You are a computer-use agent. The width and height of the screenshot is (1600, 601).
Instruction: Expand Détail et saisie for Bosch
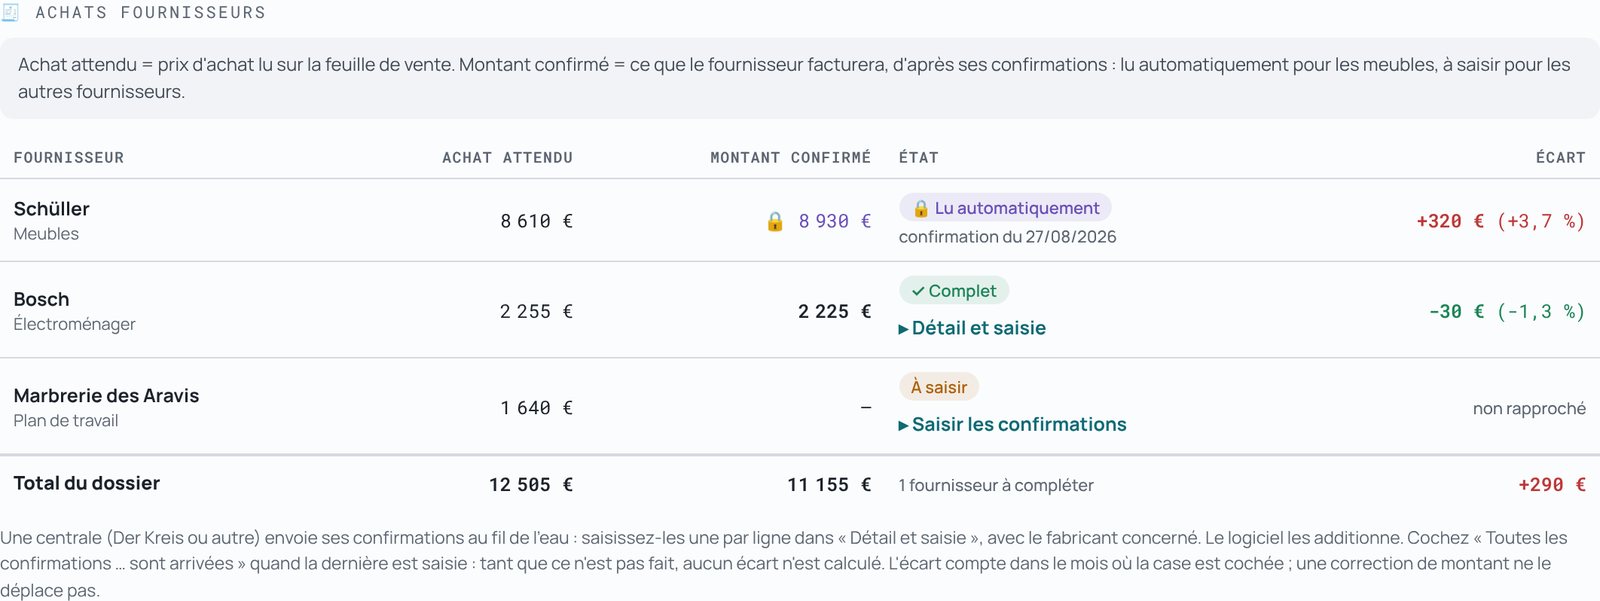(972, 328)
